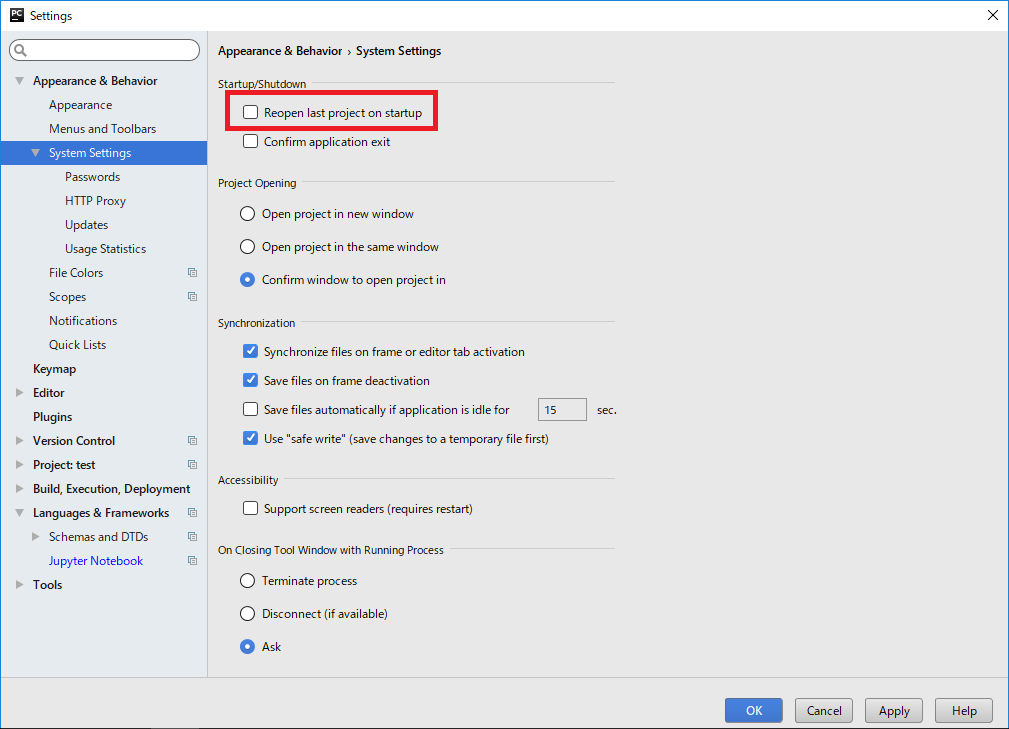Collapse the Appearance & Behavior tree node
Screen dimensions: 1009x729
[x=20, y=81]
